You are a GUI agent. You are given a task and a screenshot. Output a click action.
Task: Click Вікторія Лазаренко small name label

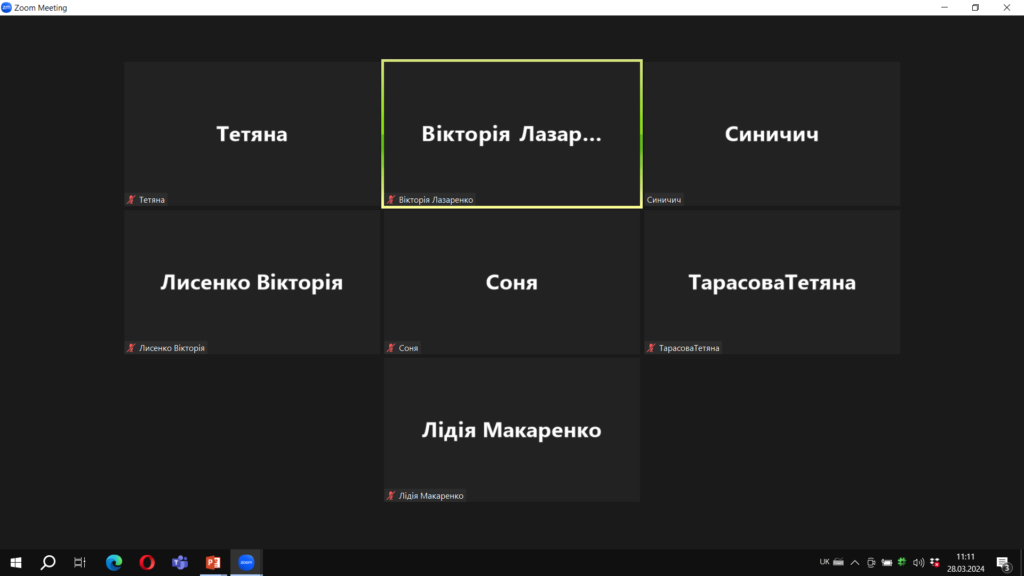(x=436, y=200)
